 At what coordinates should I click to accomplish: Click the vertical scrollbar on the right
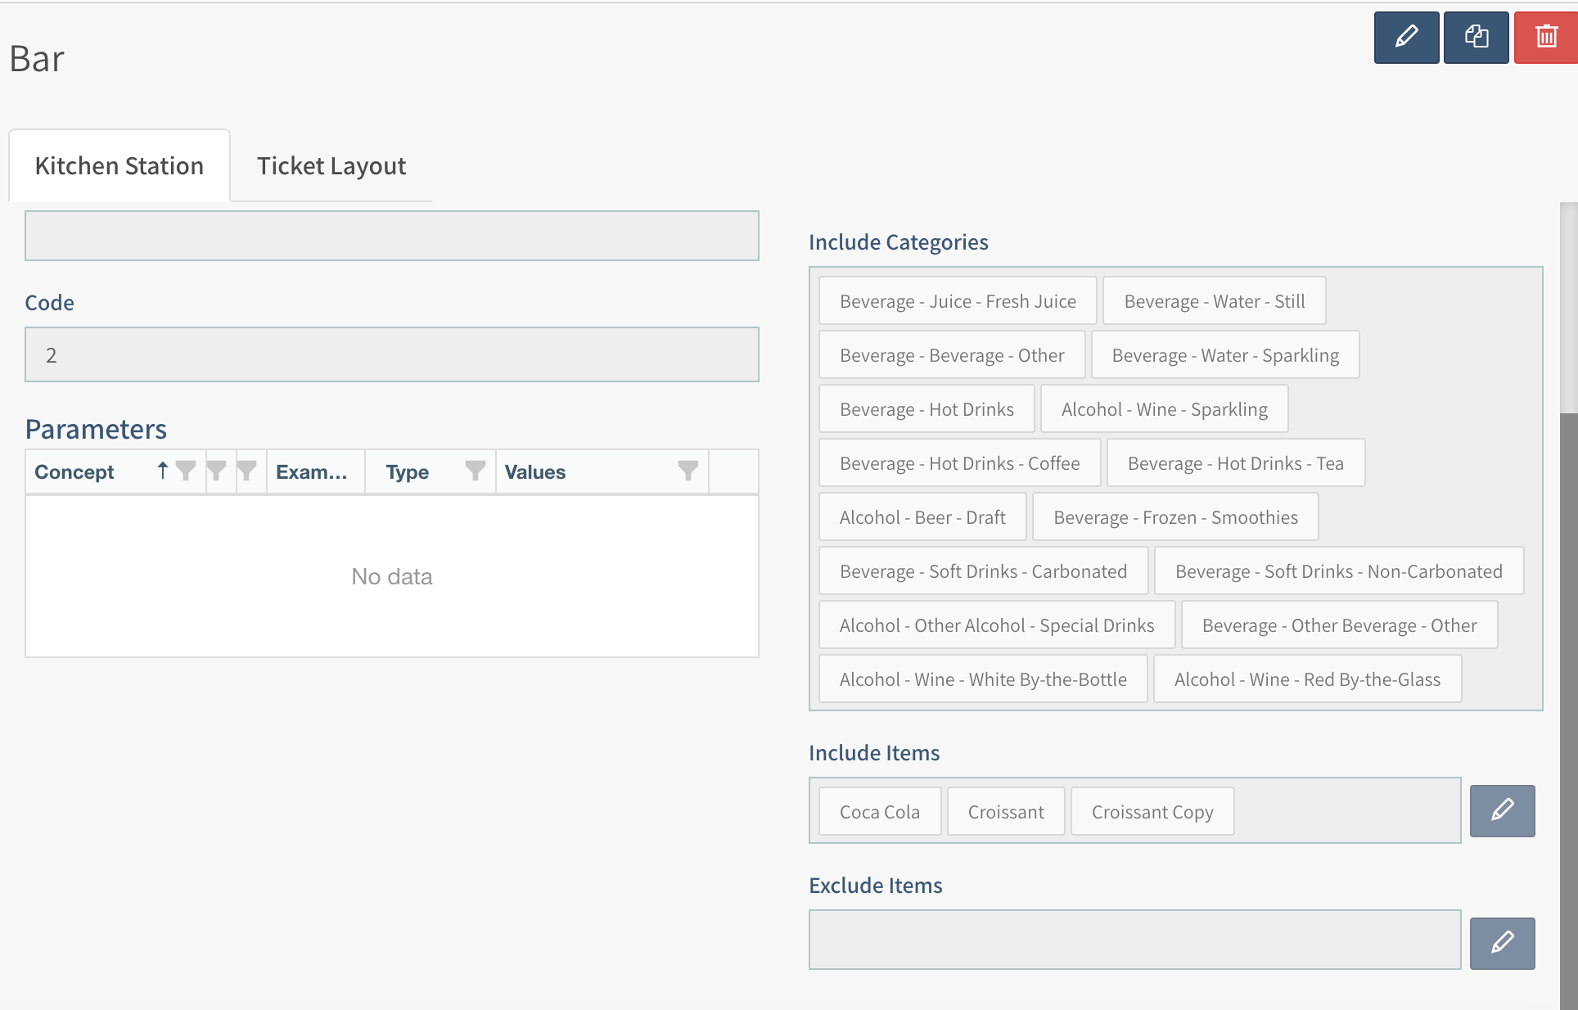1568,600
